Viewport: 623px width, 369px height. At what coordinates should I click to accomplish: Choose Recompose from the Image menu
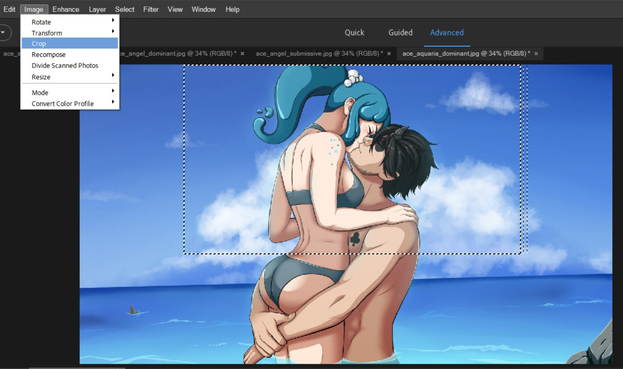pyautogui.click(x=70, y=54)
